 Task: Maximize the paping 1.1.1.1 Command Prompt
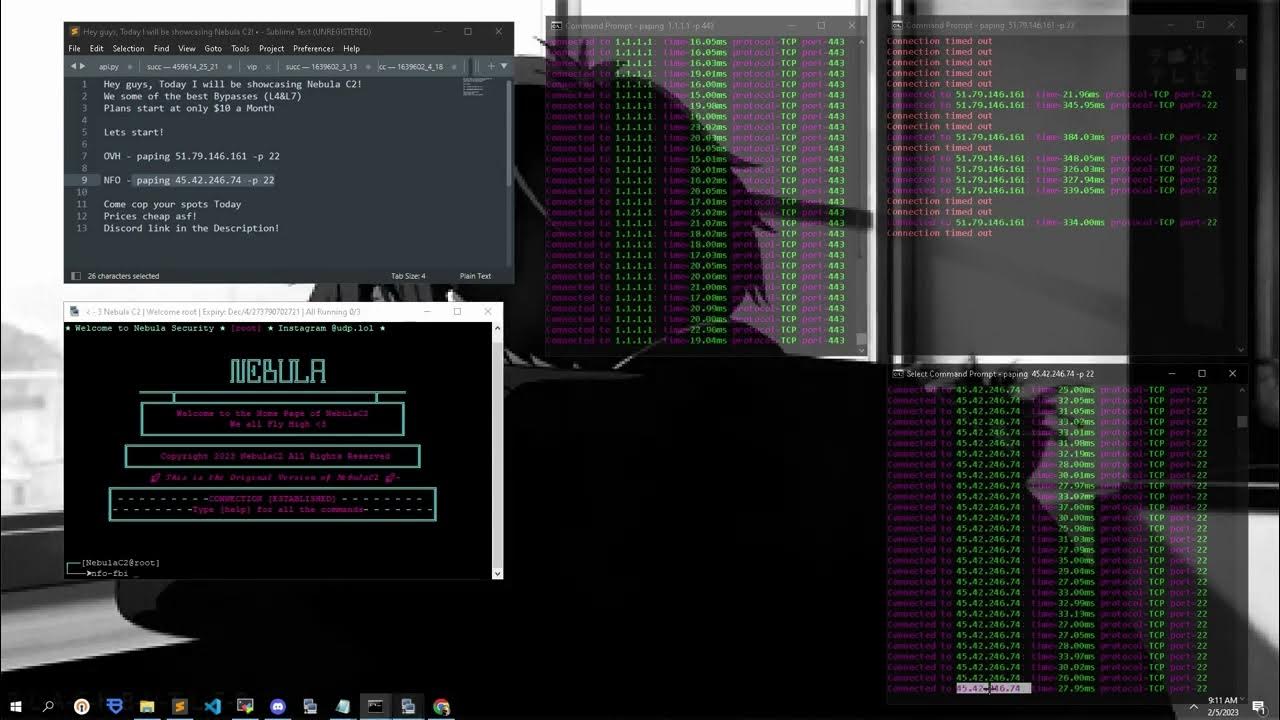(x=821, y=26)
